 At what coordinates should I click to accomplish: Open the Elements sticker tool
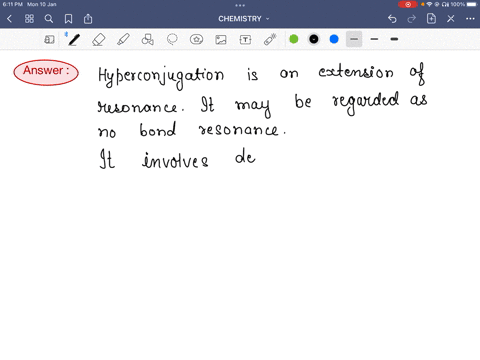point(196,40)
